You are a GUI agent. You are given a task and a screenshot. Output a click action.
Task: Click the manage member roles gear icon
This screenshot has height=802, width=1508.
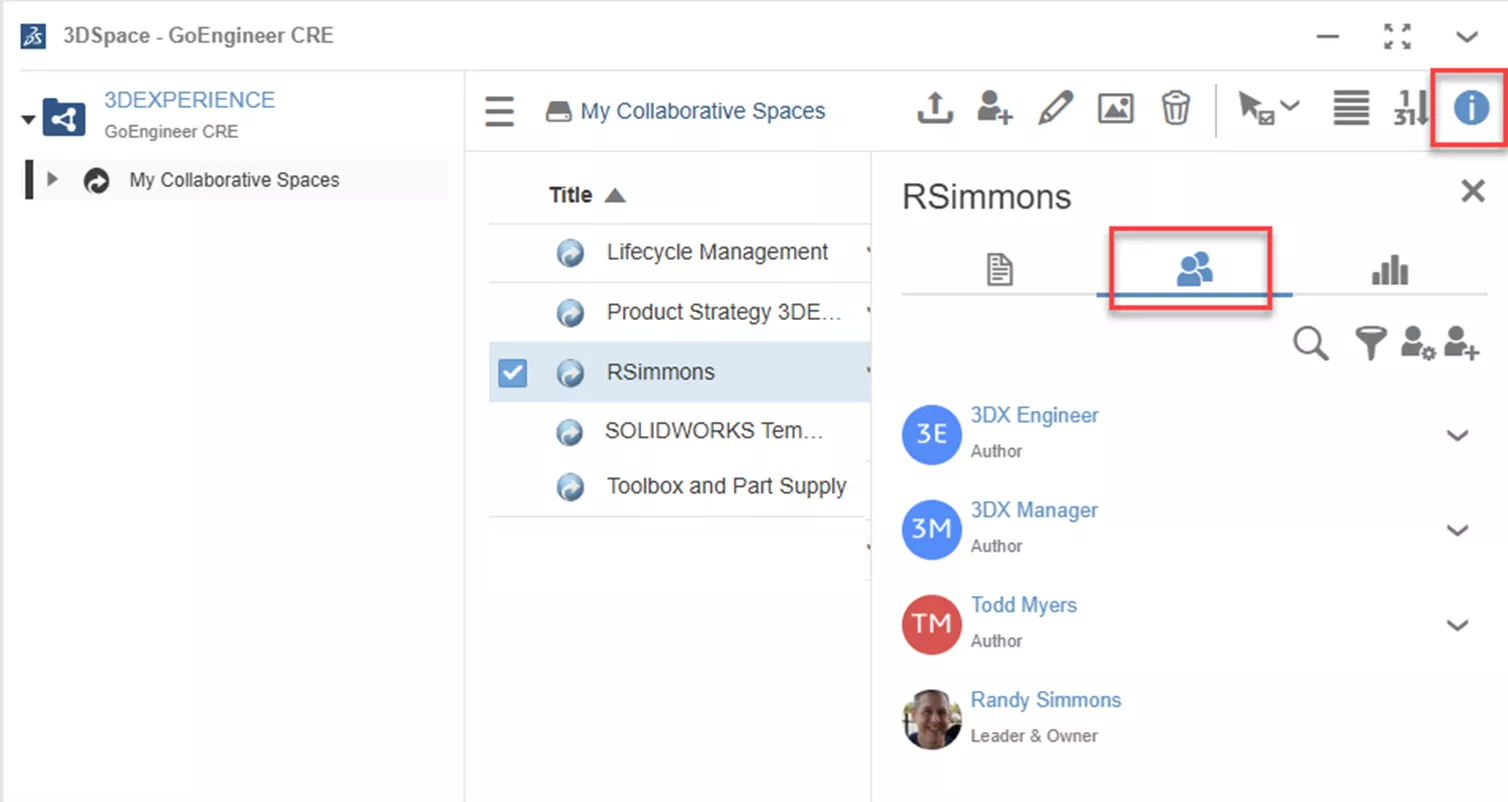(x=1417, y=344)
